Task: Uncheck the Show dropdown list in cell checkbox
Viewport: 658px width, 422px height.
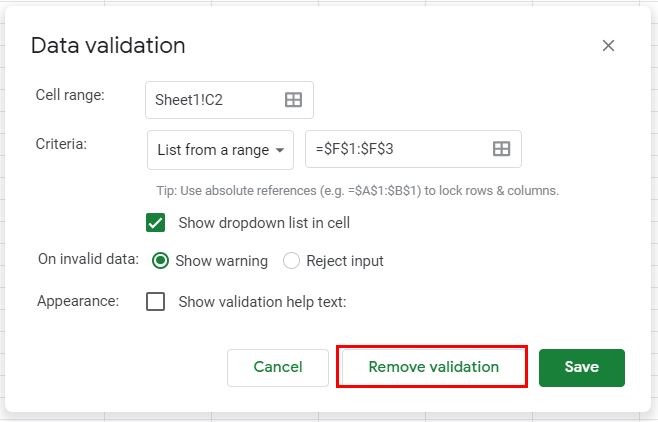Action: [155, 223]
